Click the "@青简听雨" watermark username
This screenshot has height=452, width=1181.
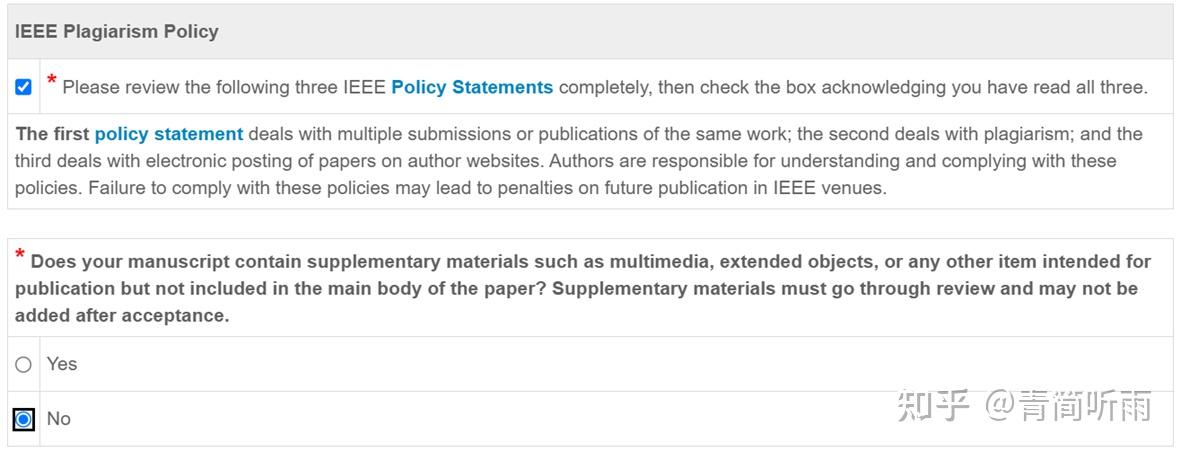coord(1068,406)
